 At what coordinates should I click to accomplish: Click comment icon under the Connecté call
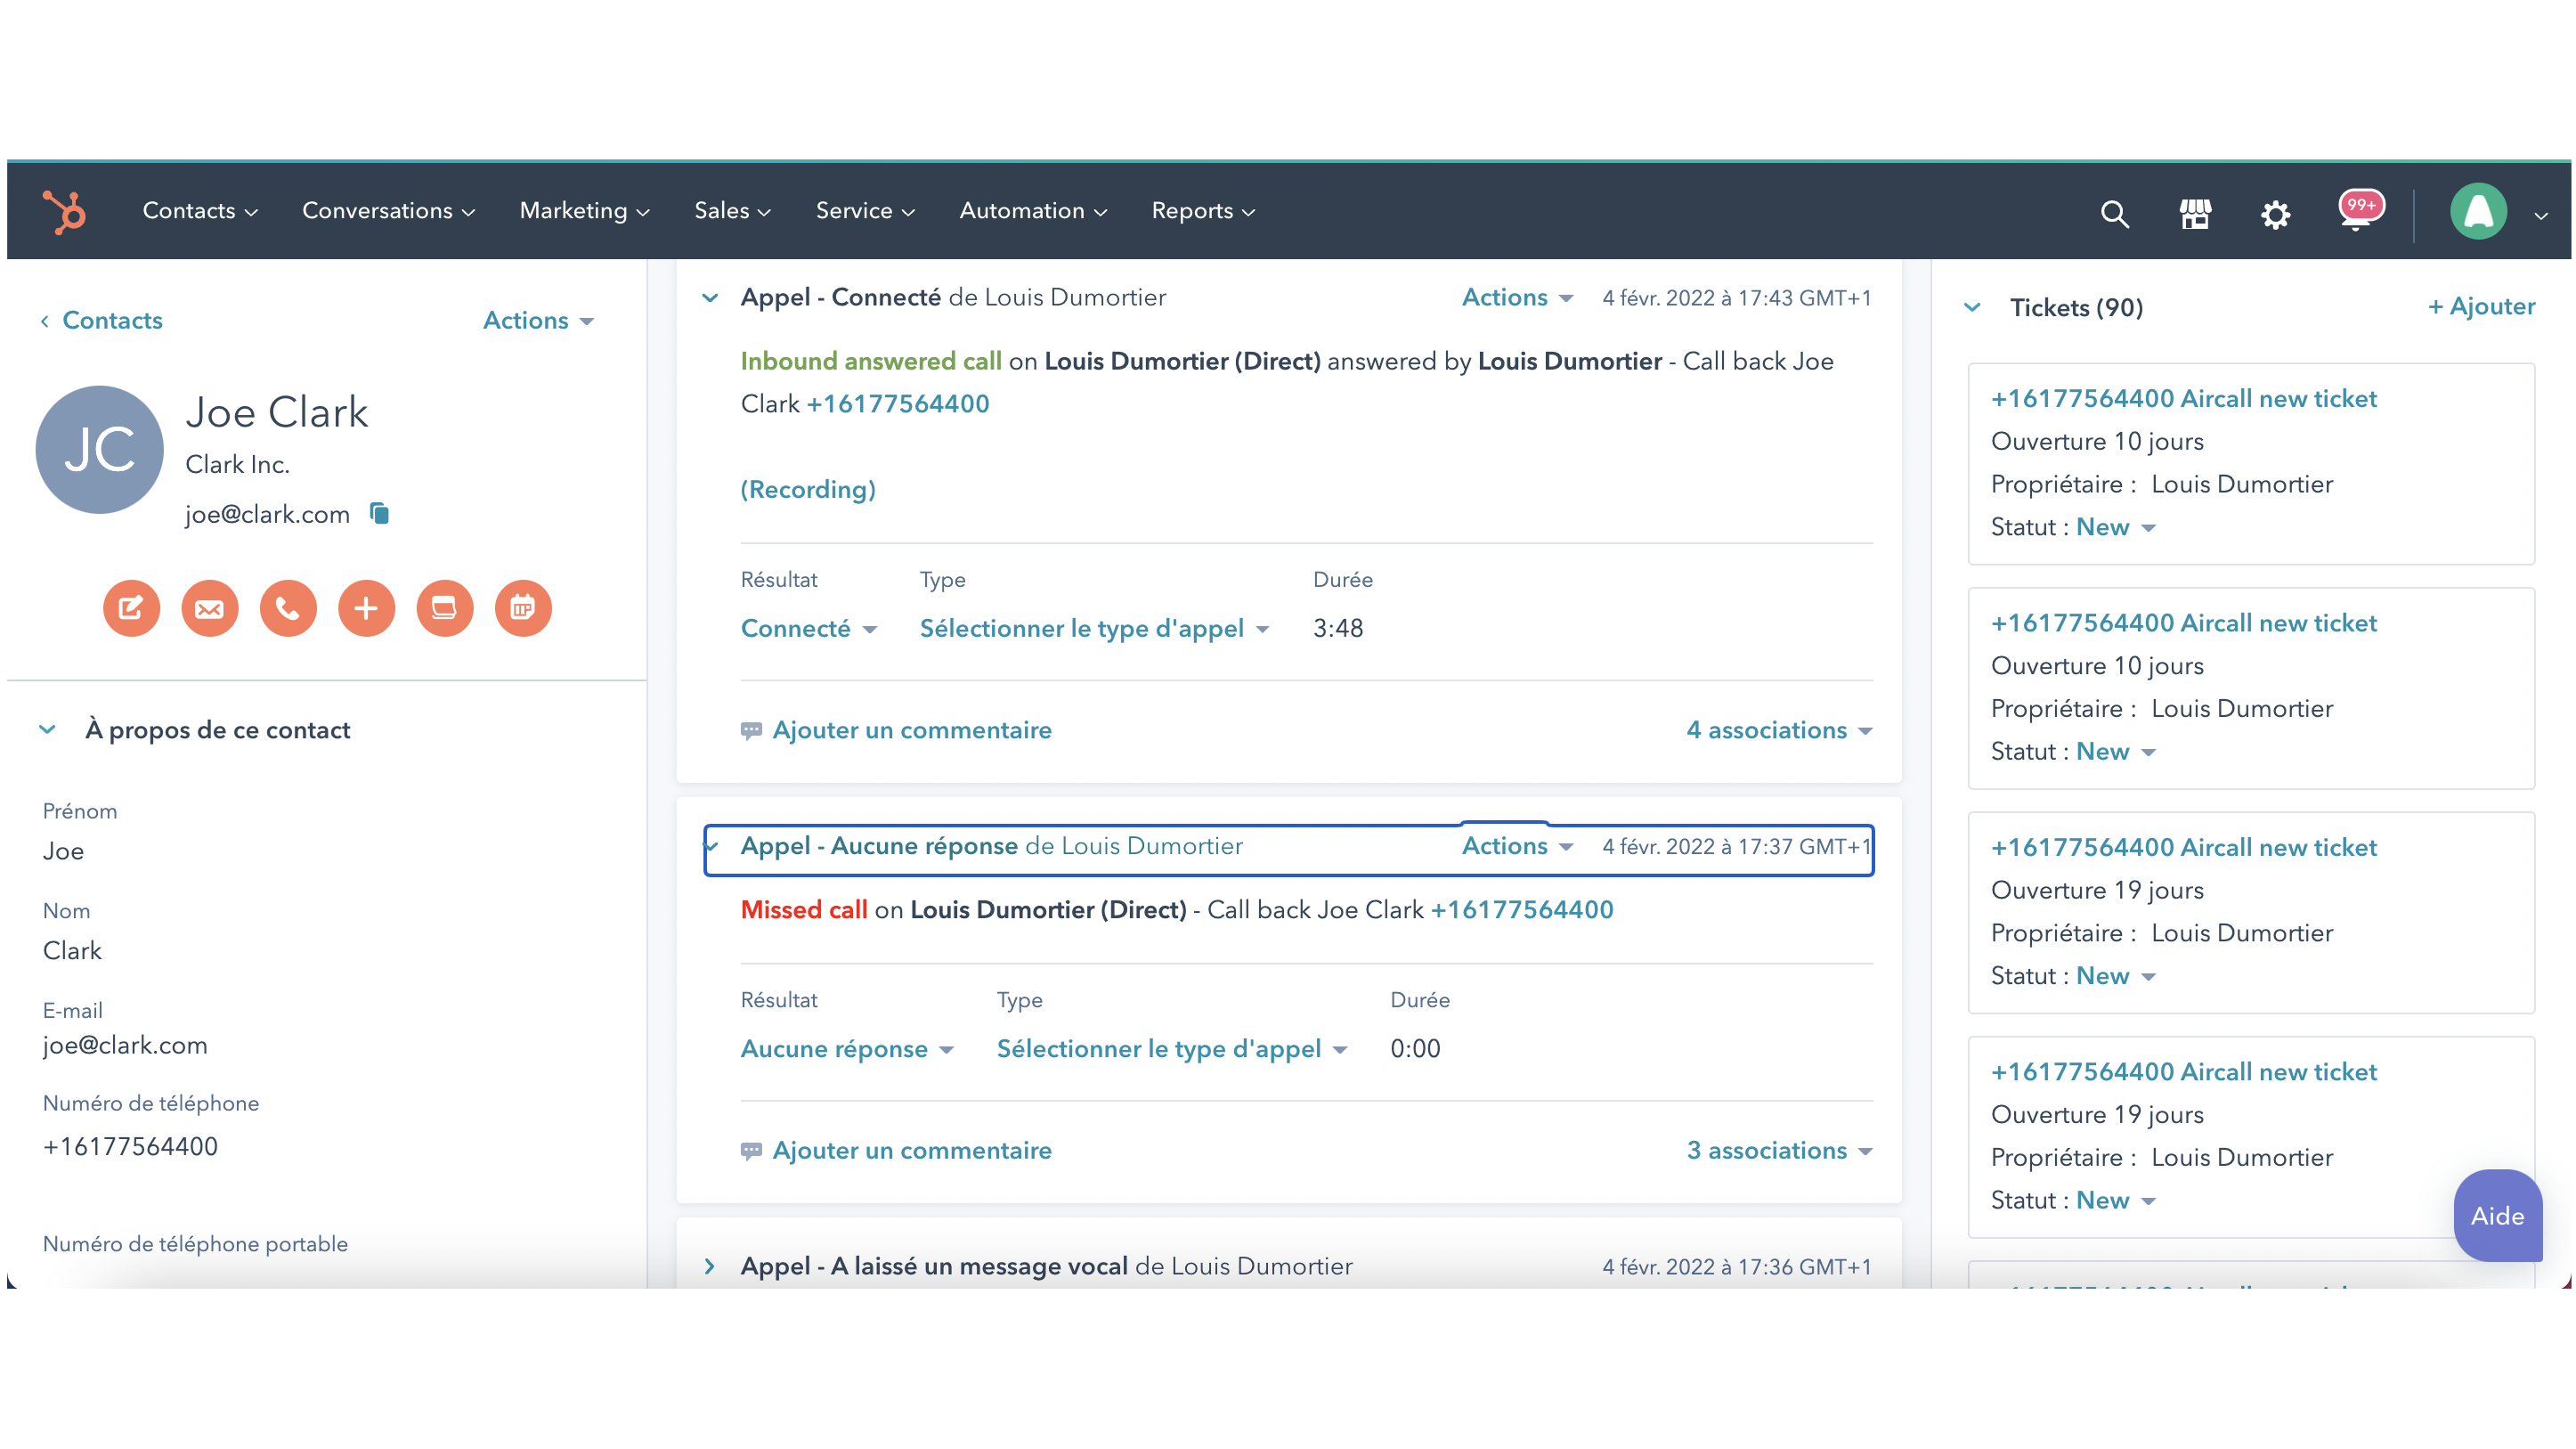click(751, 731)
